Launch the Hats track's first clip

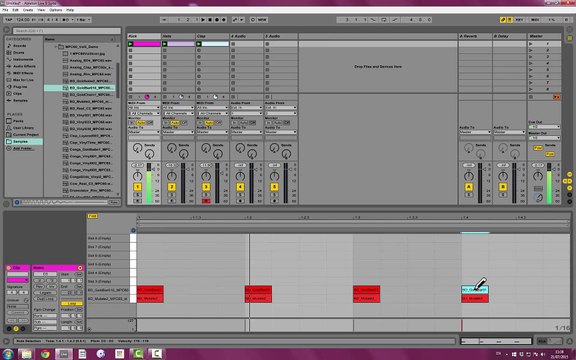[x=165, y=44]
